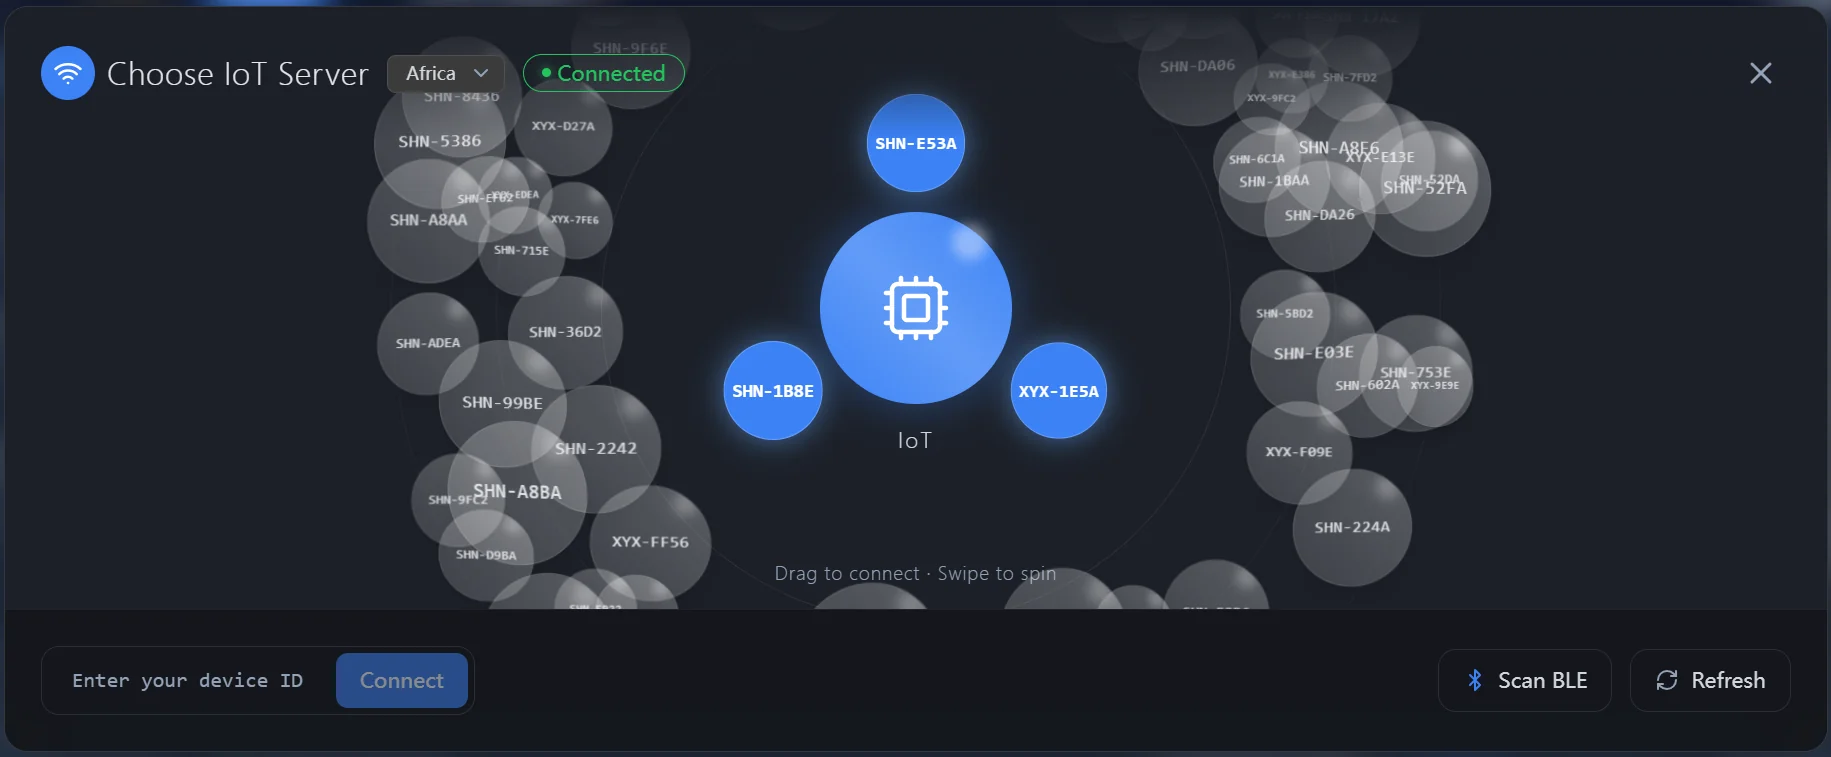
Task: Select the SHN-1B8E server bubble
Action: tap(772, 391)
